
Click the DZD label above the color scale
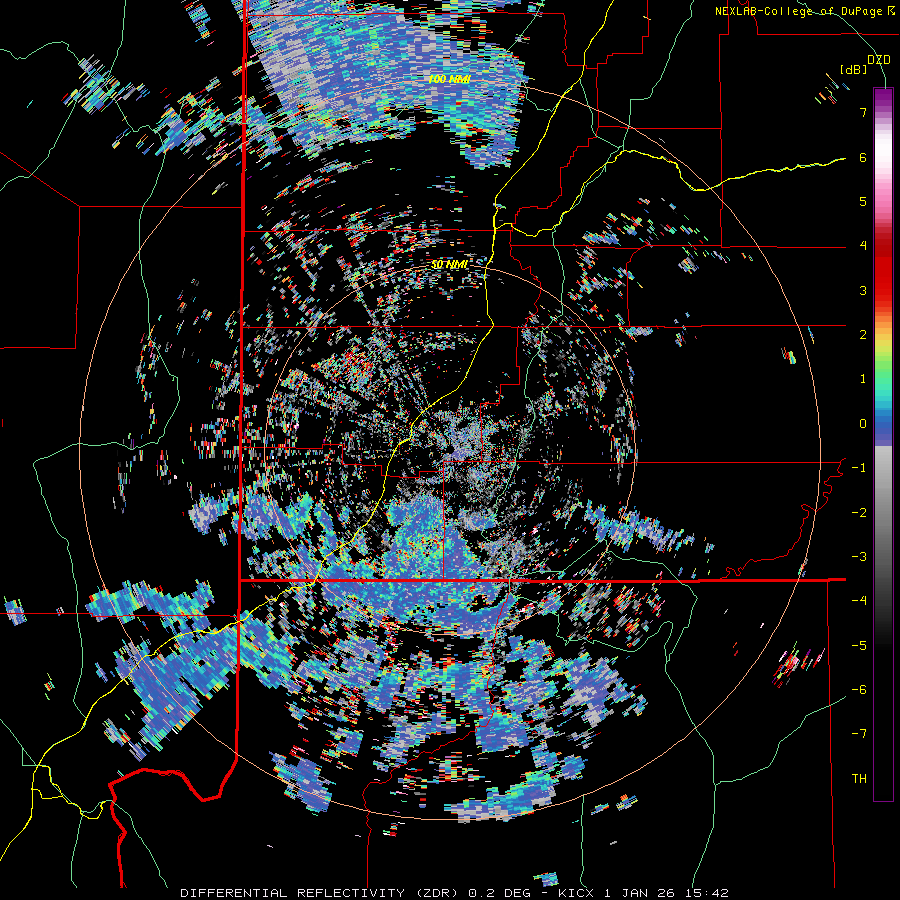(x=878, y=59)
